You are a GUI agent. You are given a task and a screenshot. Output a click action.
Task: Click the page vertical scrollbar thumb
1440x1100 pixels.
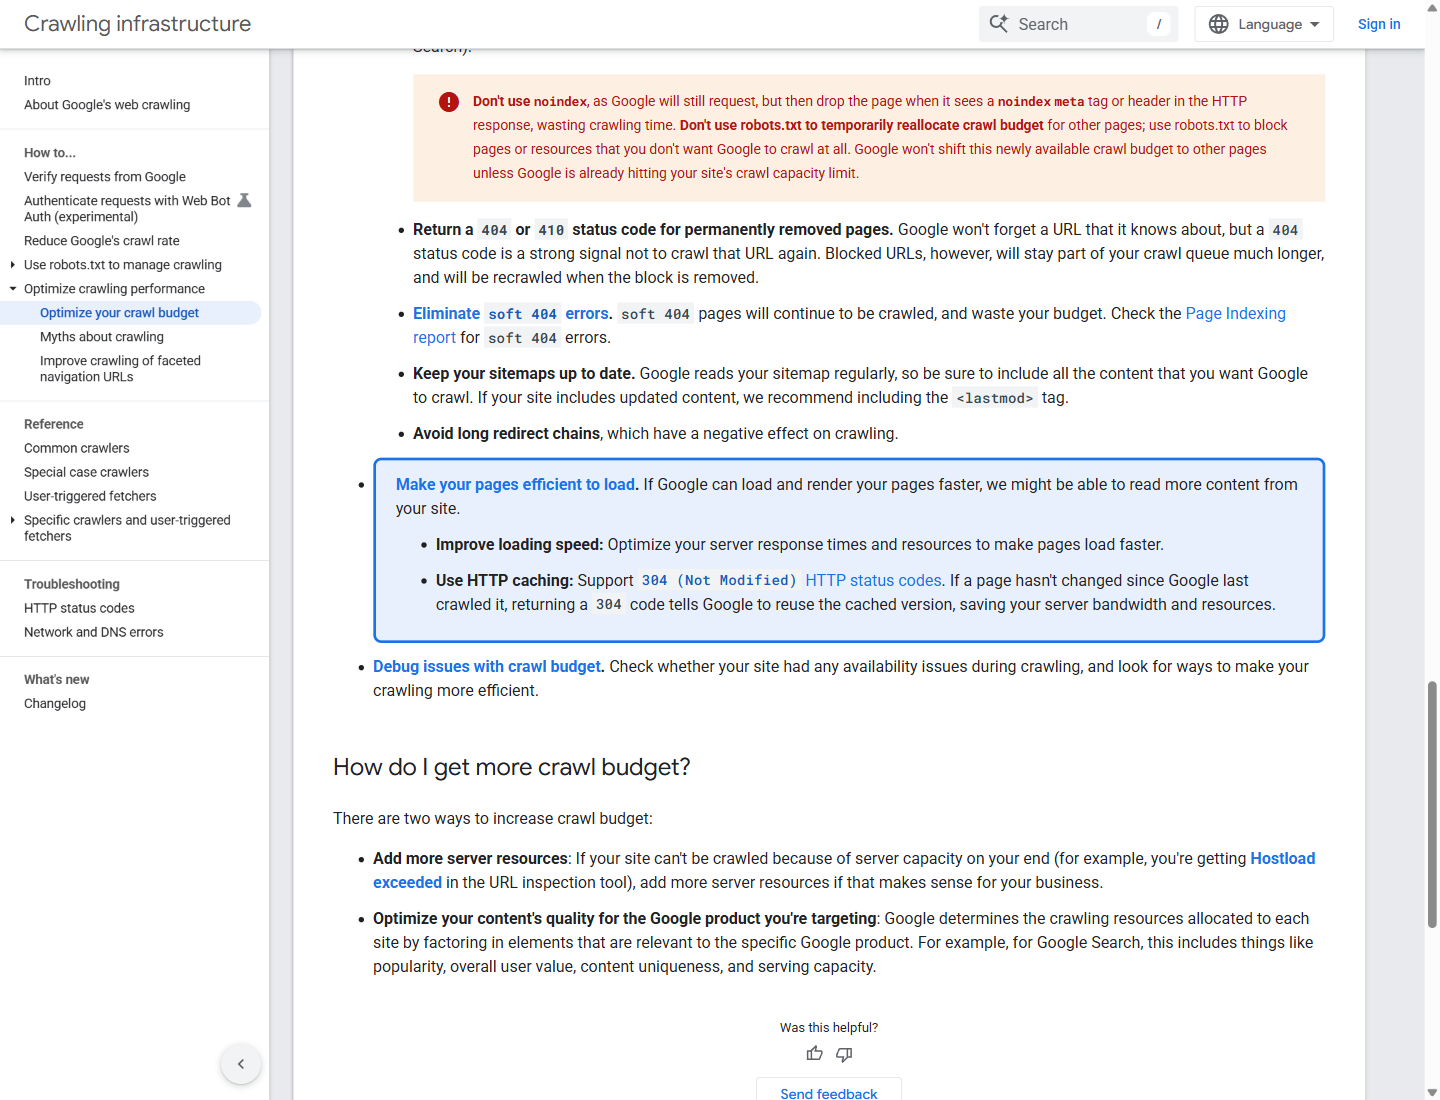tap(1432, 804)
